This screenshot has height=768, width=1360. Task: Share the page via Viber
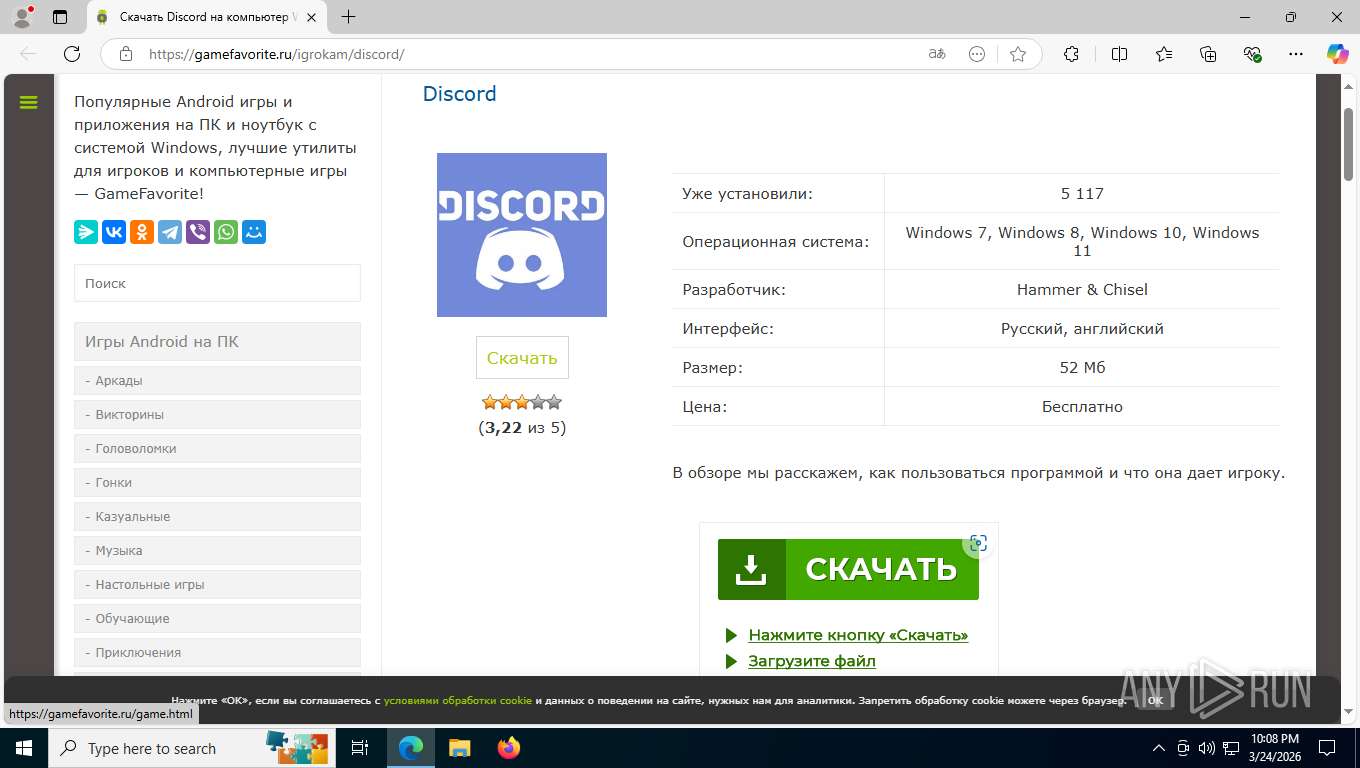click(198, 232)
